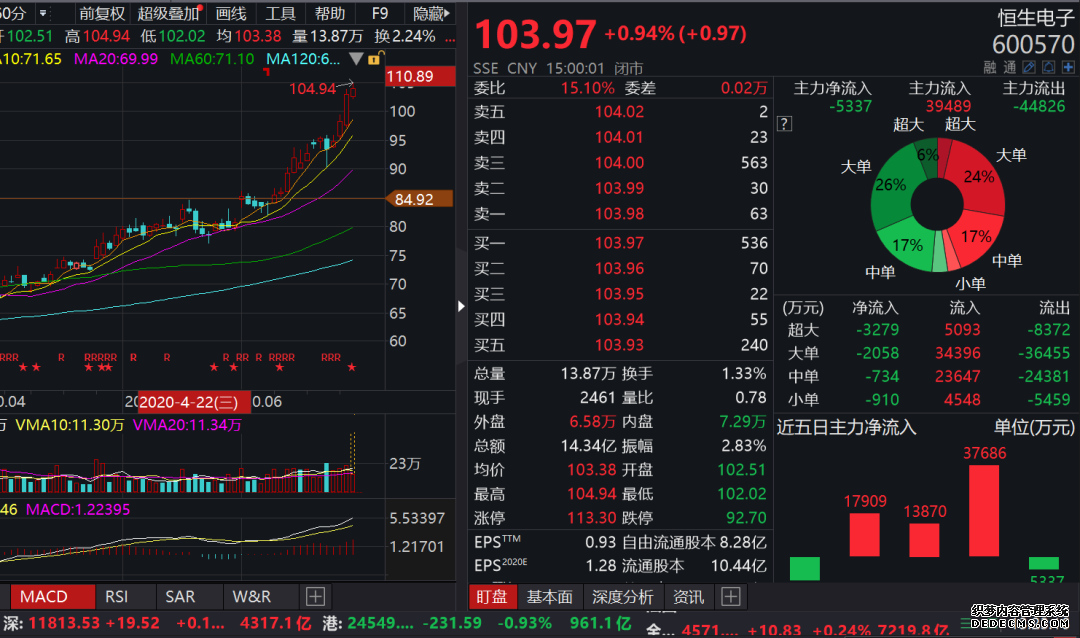Click the red 大单 24% pie segment

pyautogui.click(x=980, y=180)
